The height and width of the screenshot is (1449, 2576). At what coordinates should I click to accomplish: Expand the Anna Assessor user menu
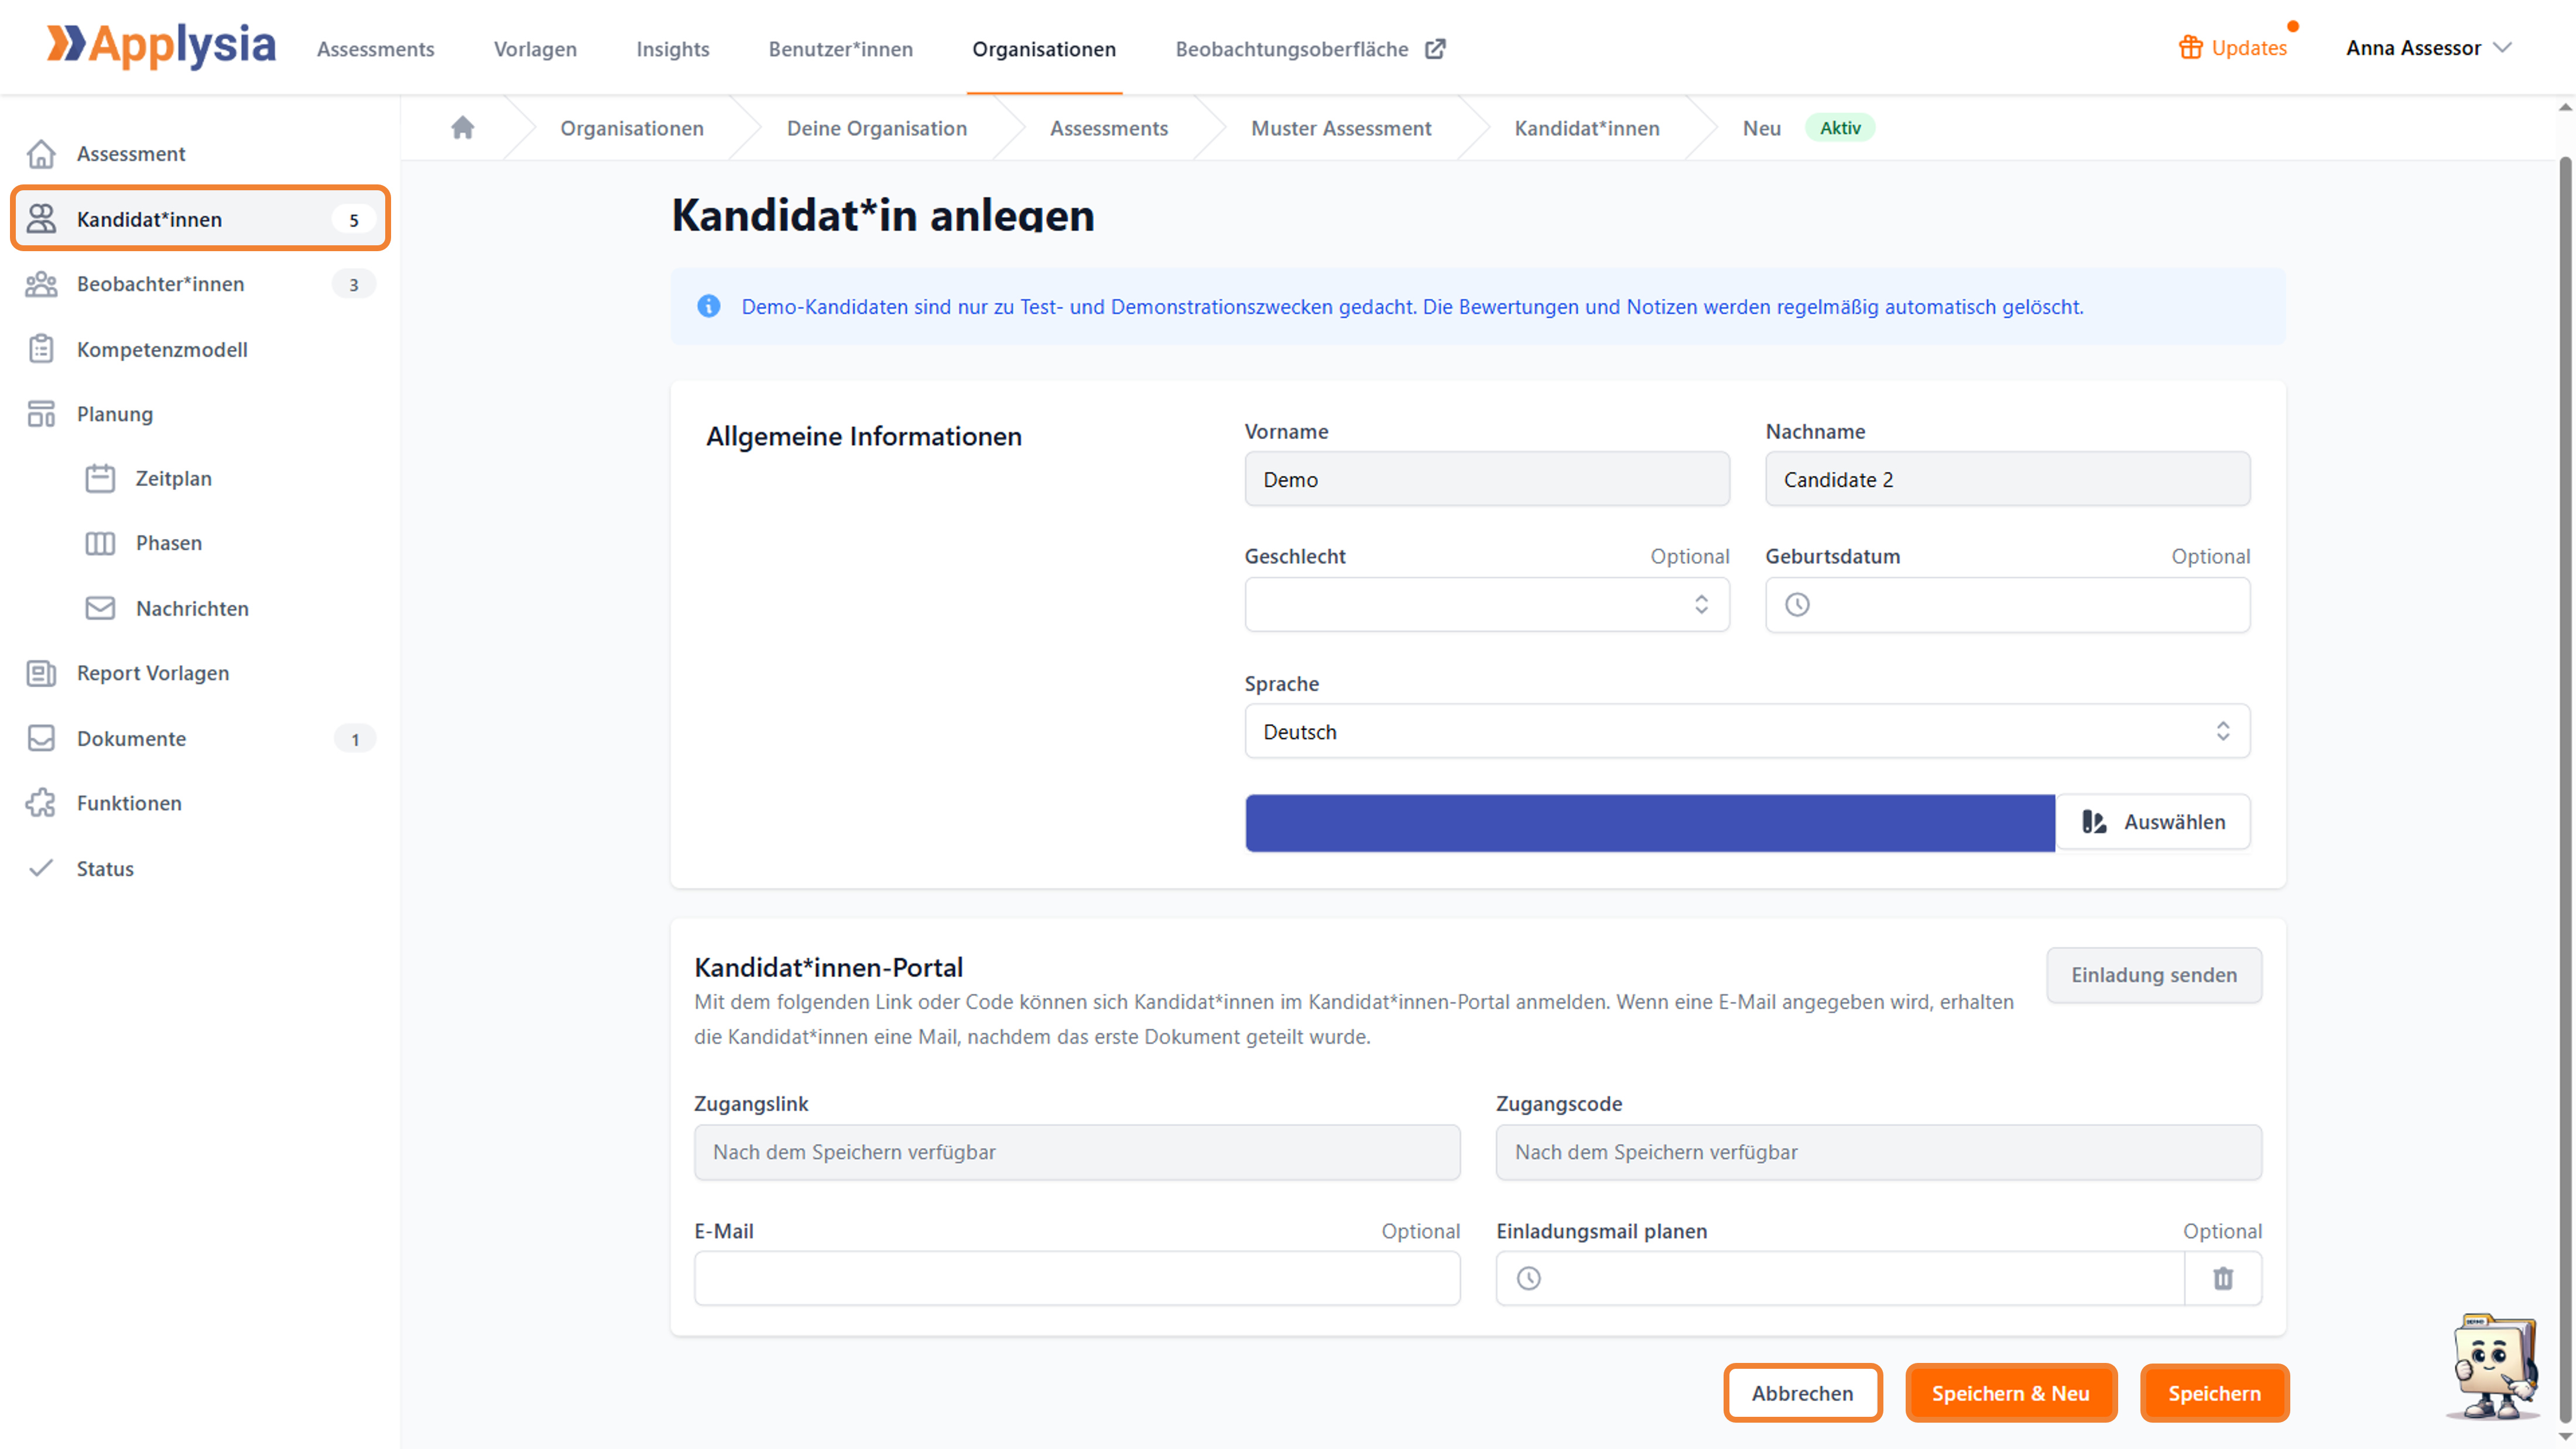pyautogui.click(x=2428, y=48)
